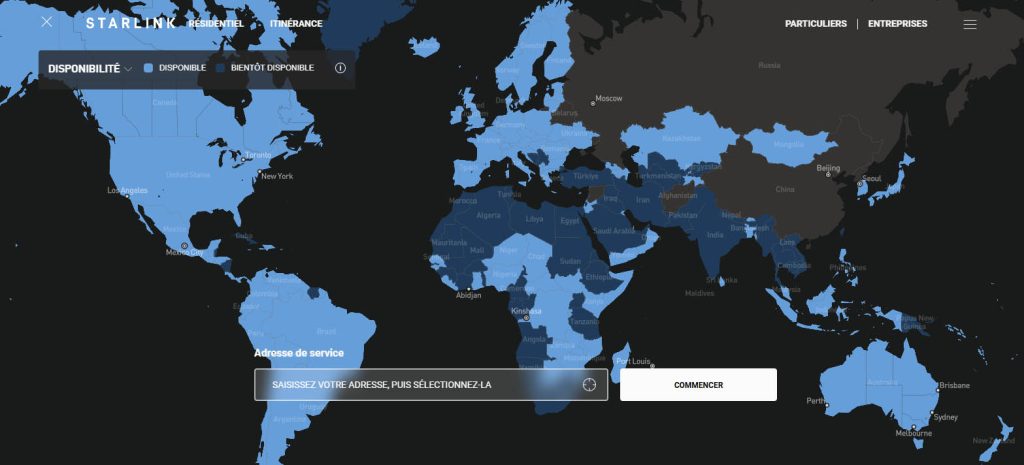
Task: Click the light blue Disponible legend swatch
Action: pos(149,68)
